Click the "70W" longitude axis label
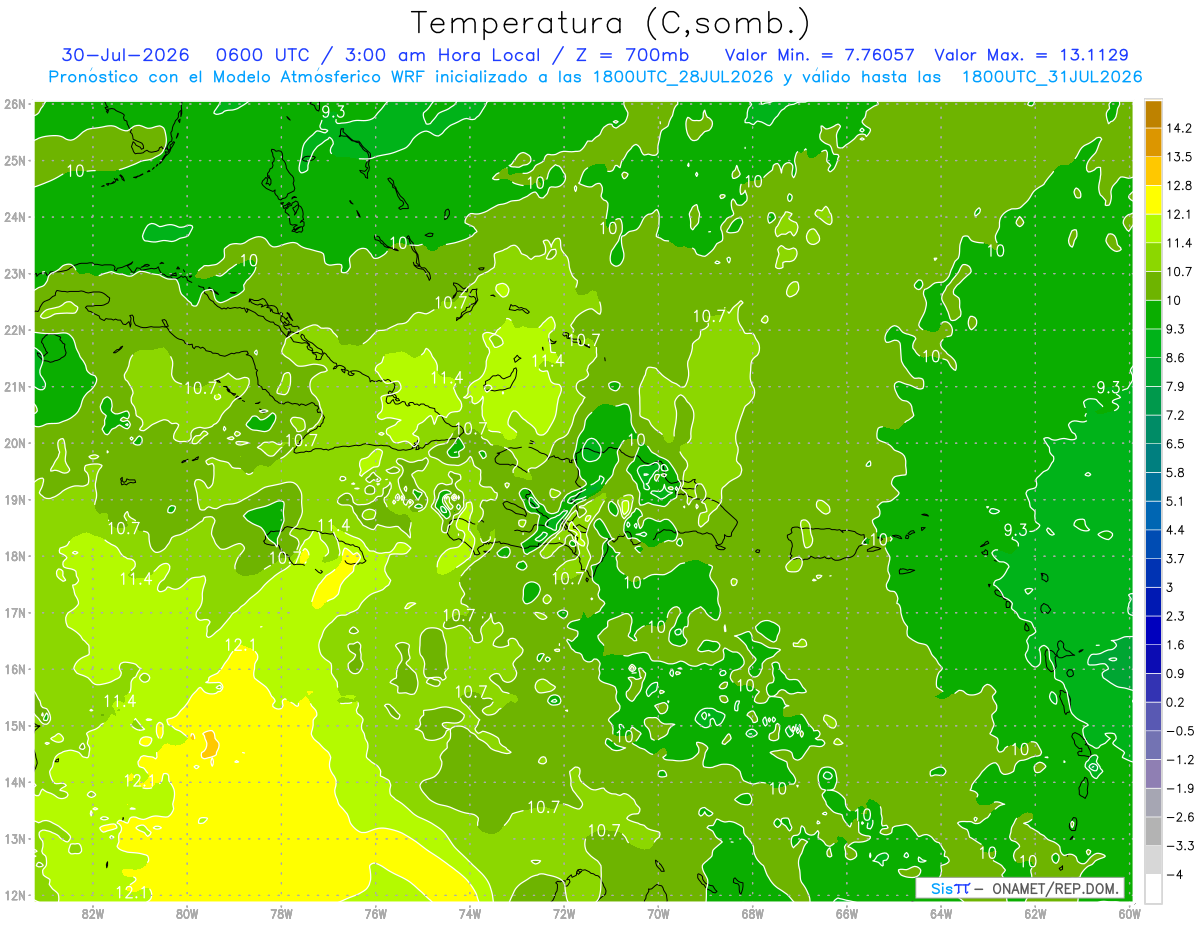Viewport: 1200px width, 927px height. (658, 914)
